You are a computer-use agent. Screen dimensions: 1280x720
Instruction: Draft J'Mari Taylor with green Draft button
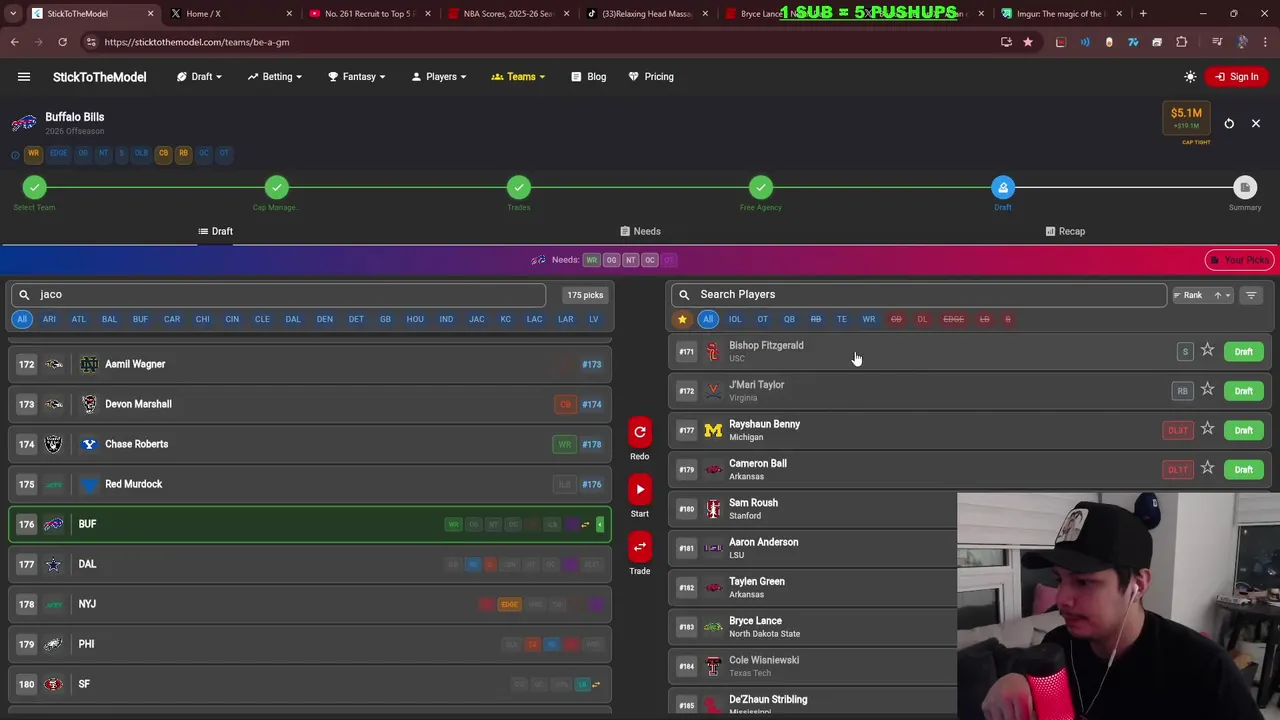(x=1243, y=391)
